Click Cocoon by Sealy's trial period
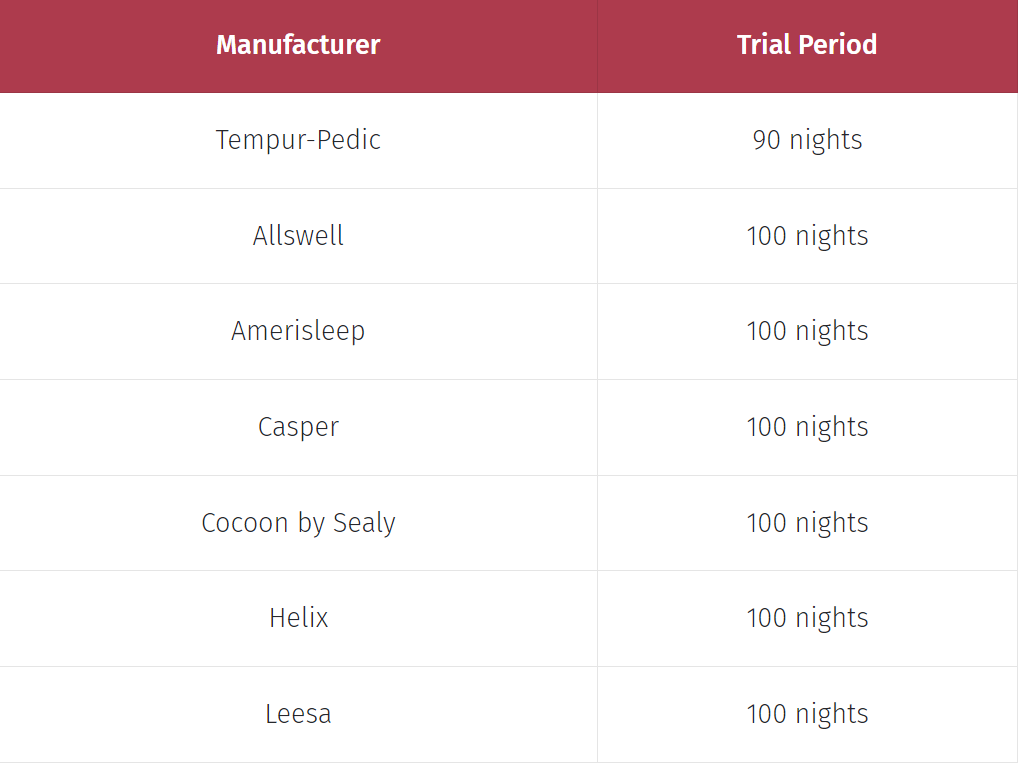The image size is (1018, 763). [x=807, y=523]
